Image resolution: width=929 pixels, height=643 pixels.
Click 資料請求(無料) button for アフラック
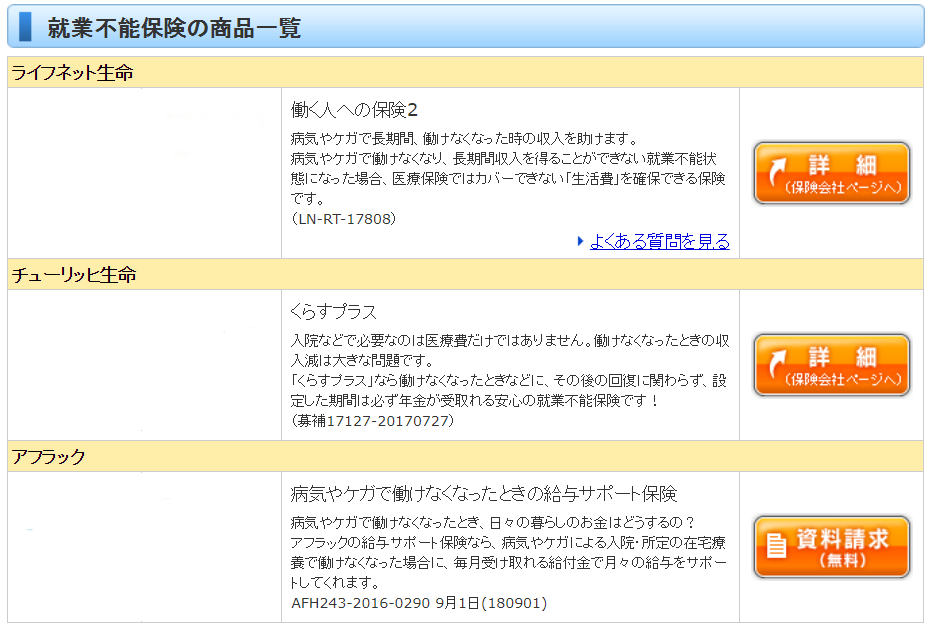(x=831, y=547)
